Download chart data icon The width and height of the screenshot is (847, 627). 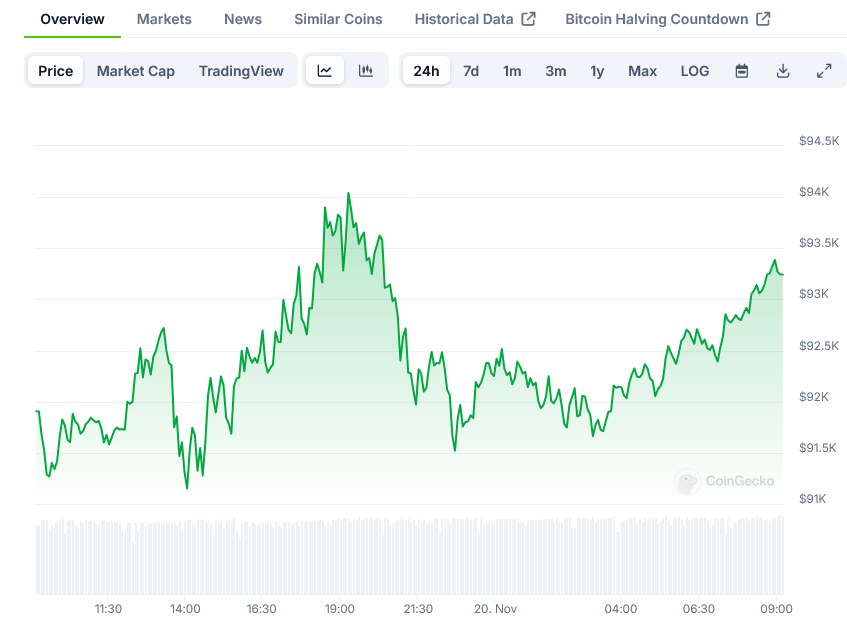pyautogui.click(x=783, y=71)
